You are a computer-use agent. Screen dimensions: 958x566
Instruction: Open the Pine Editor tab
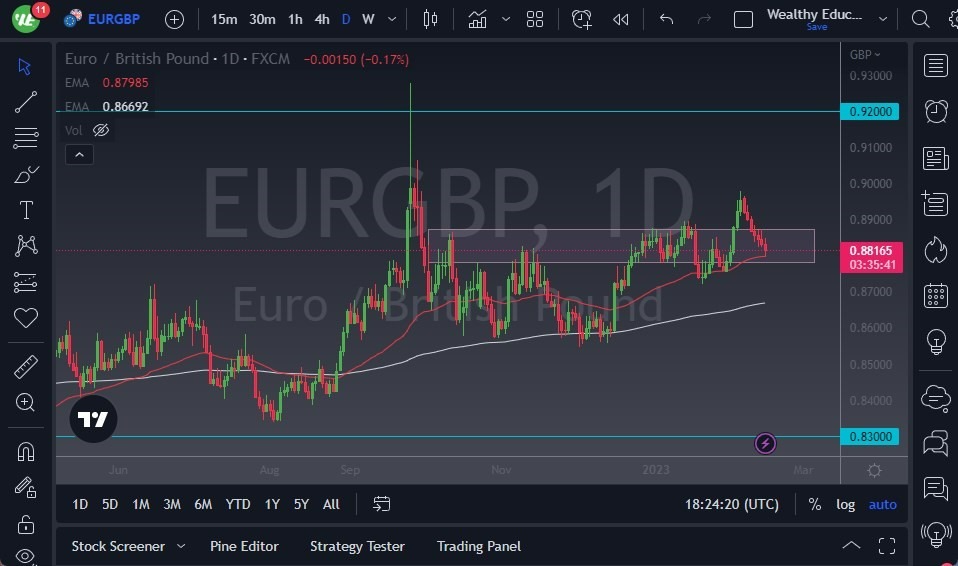tap(244, 546)
